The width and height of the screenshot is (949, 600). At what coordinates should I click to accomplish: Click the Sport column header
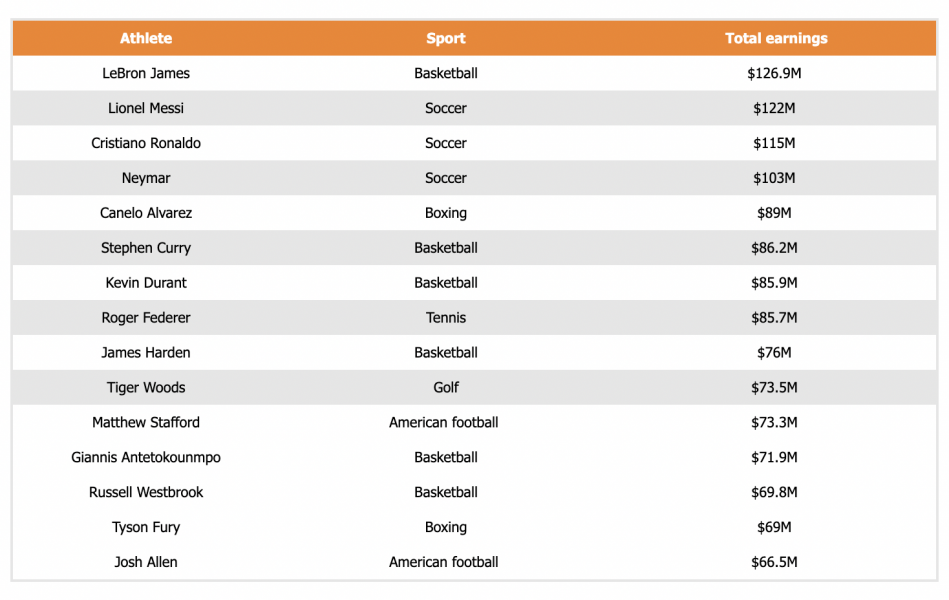tap(446, 38)
